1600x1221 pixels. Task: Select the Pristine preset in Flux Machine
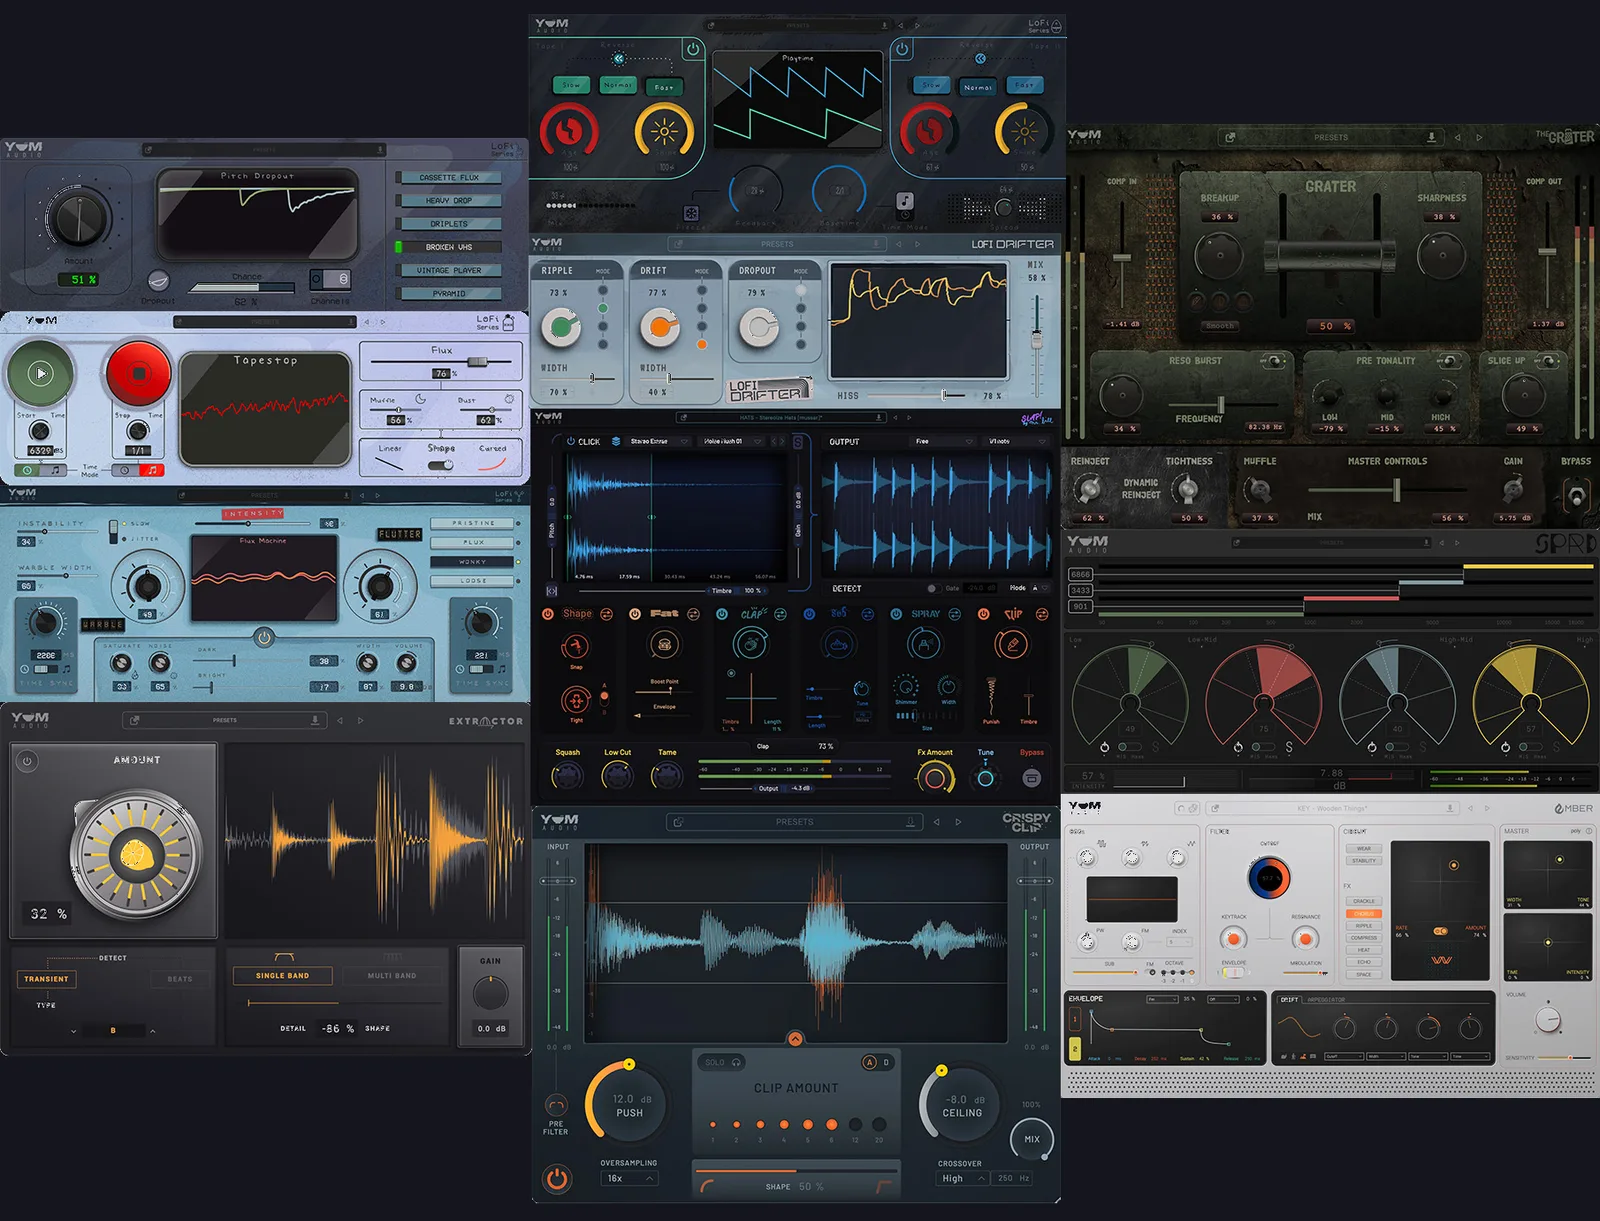pos(473,523)
